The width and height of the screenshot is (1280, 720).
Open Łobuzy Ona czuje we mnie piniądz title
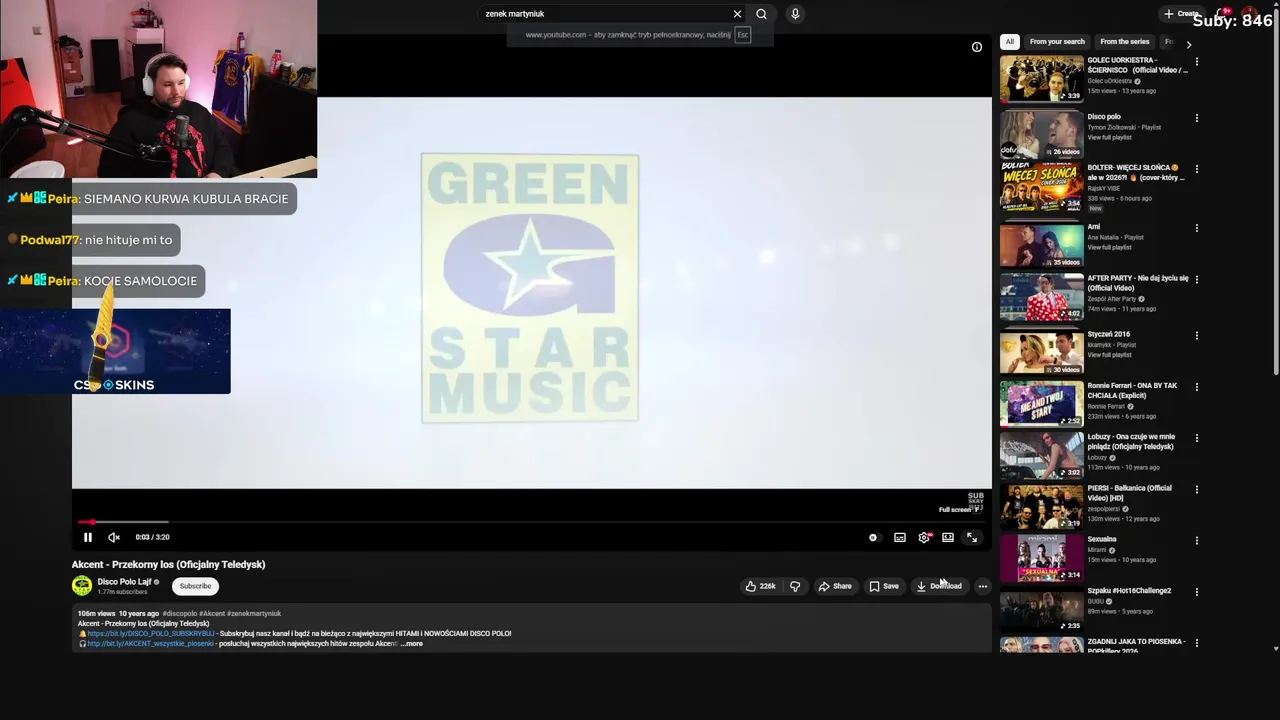click(x=1131, y=441)
